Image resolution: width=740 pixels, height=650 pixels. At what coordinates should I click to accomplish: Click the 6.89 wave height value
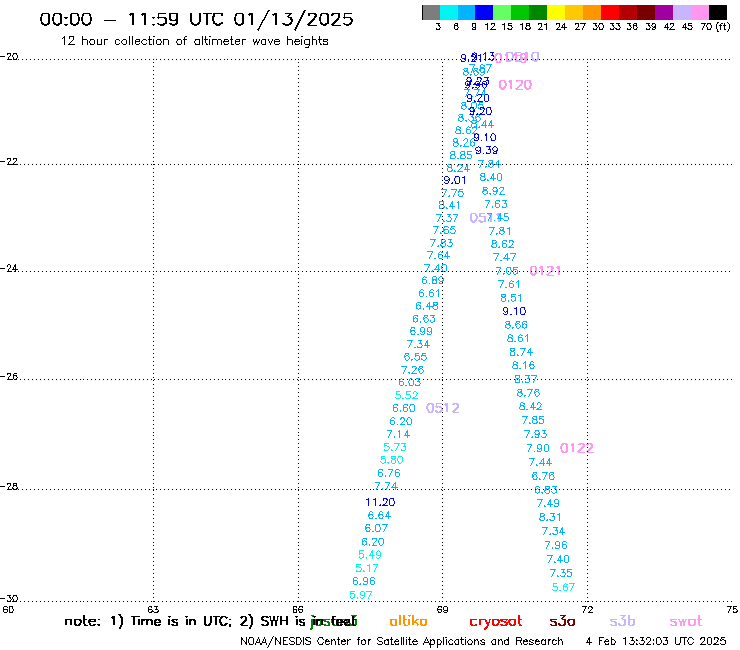433,281
